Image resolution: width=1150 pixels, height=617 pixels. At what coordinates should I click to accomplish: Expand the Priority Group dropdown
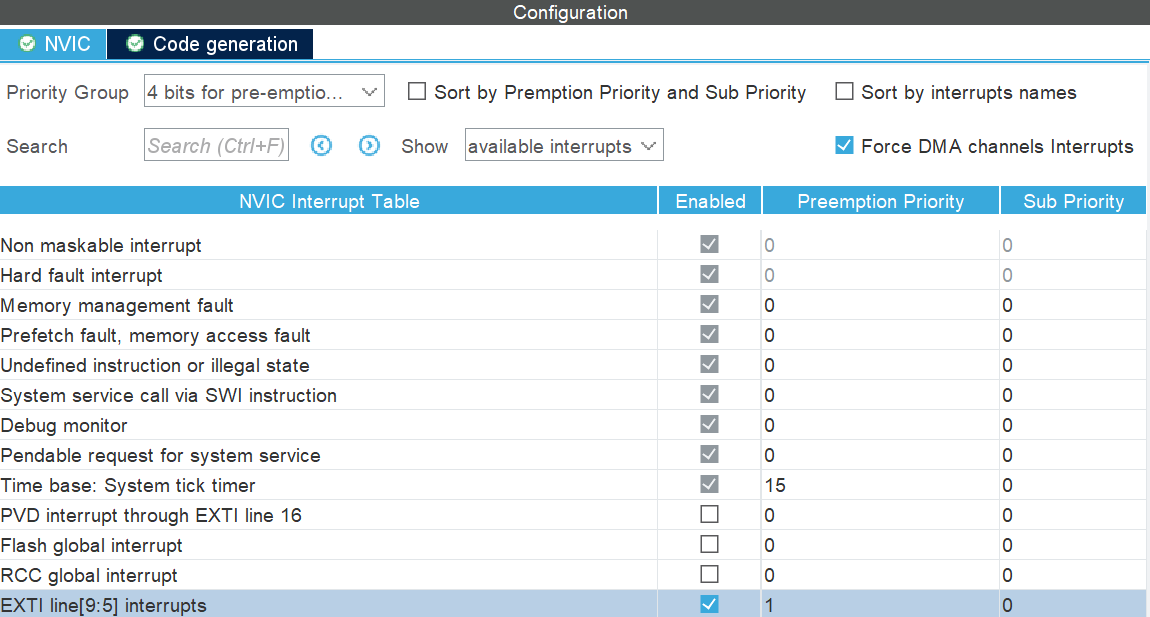(x=264, y=93)
